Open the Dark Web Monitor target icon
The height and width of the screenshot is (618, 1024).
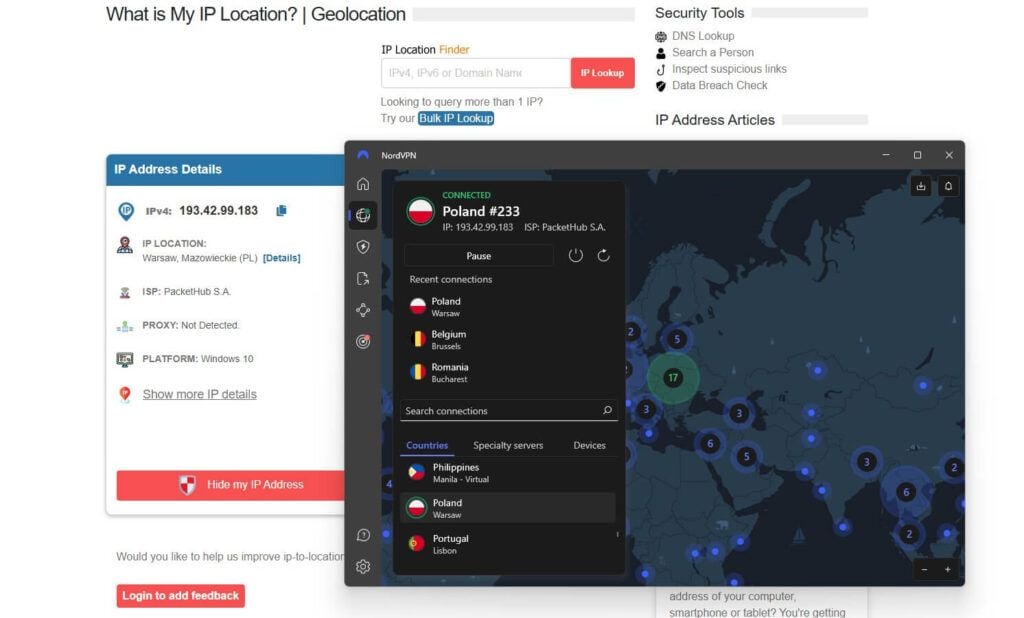coord(363,342)
